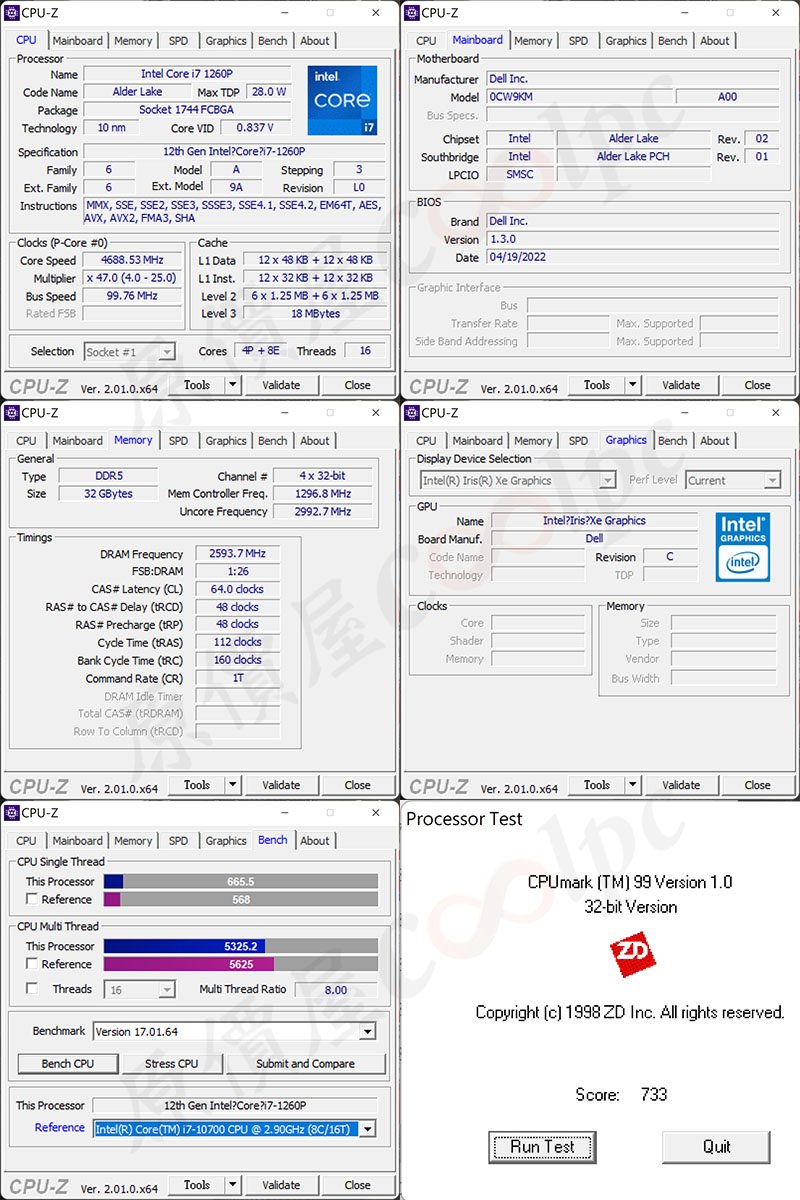
Task: Click the DRAM Frequency value 2593.7 MHz
Action: [x=237, y=554]
